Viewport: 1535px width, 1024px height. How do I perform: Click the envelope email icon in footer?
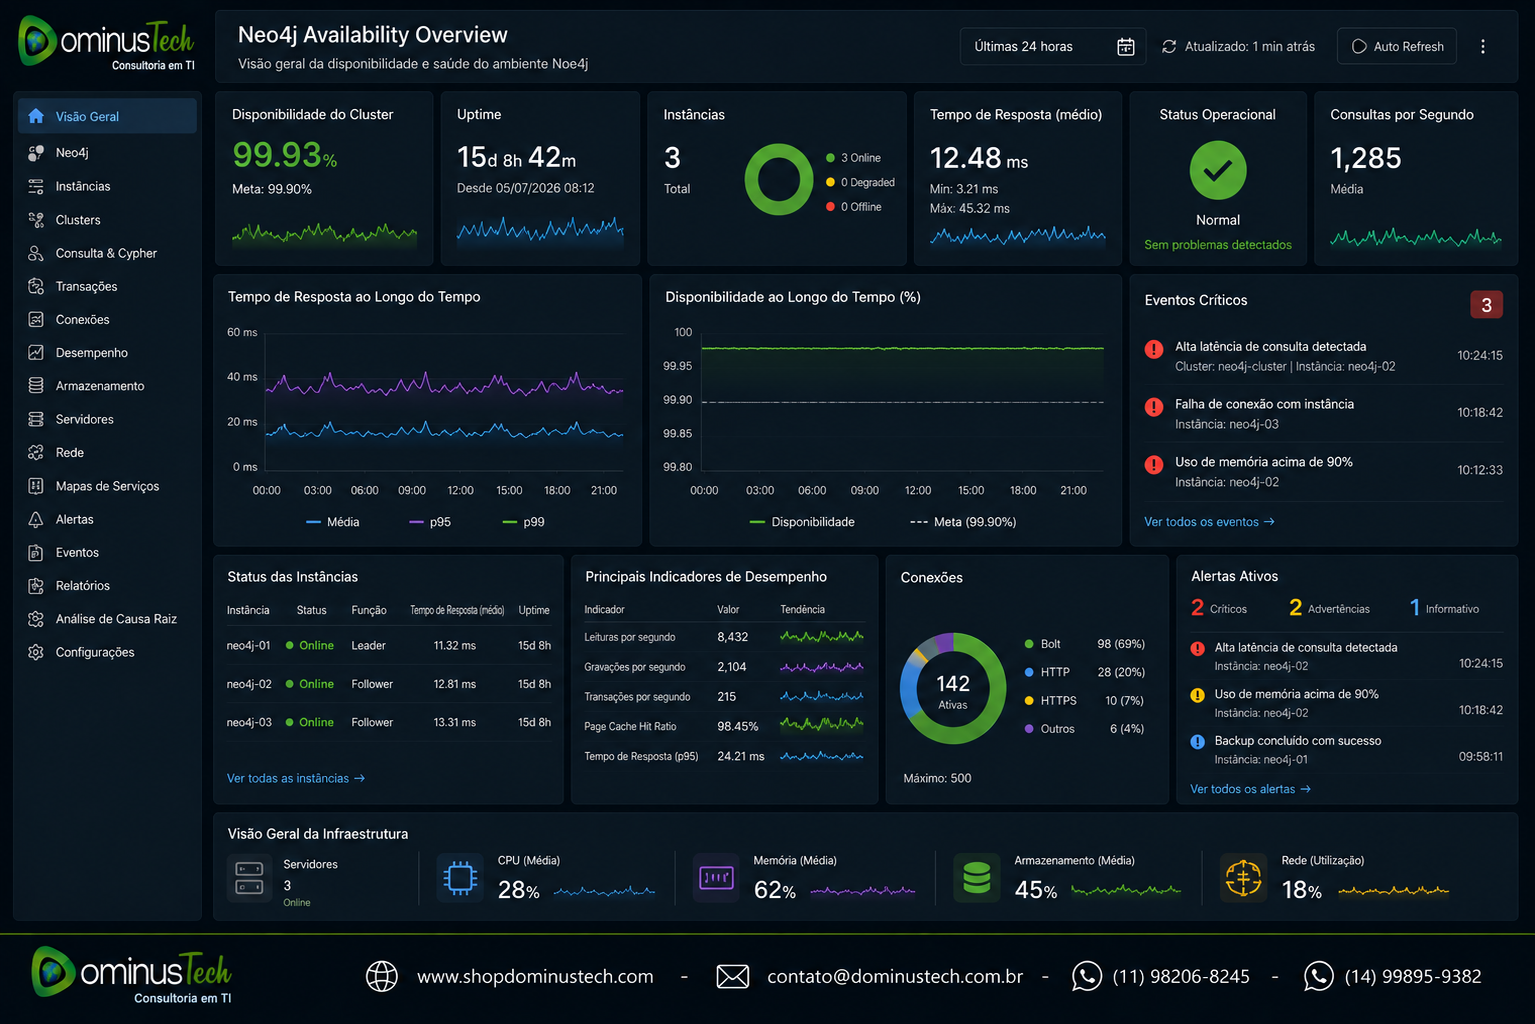pos(733,976)
